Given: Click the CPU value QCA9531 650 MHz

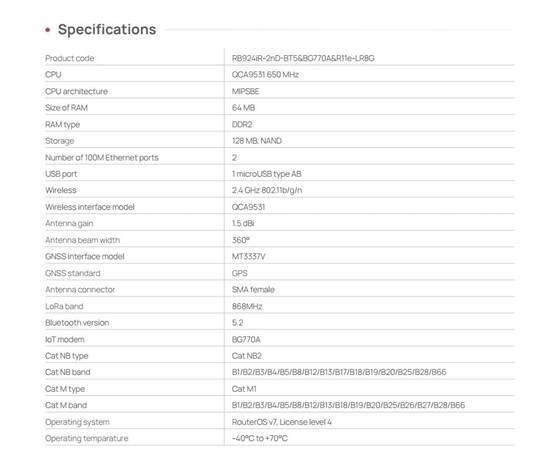Looking at the screenshot, I should click(x=265, y=75).
